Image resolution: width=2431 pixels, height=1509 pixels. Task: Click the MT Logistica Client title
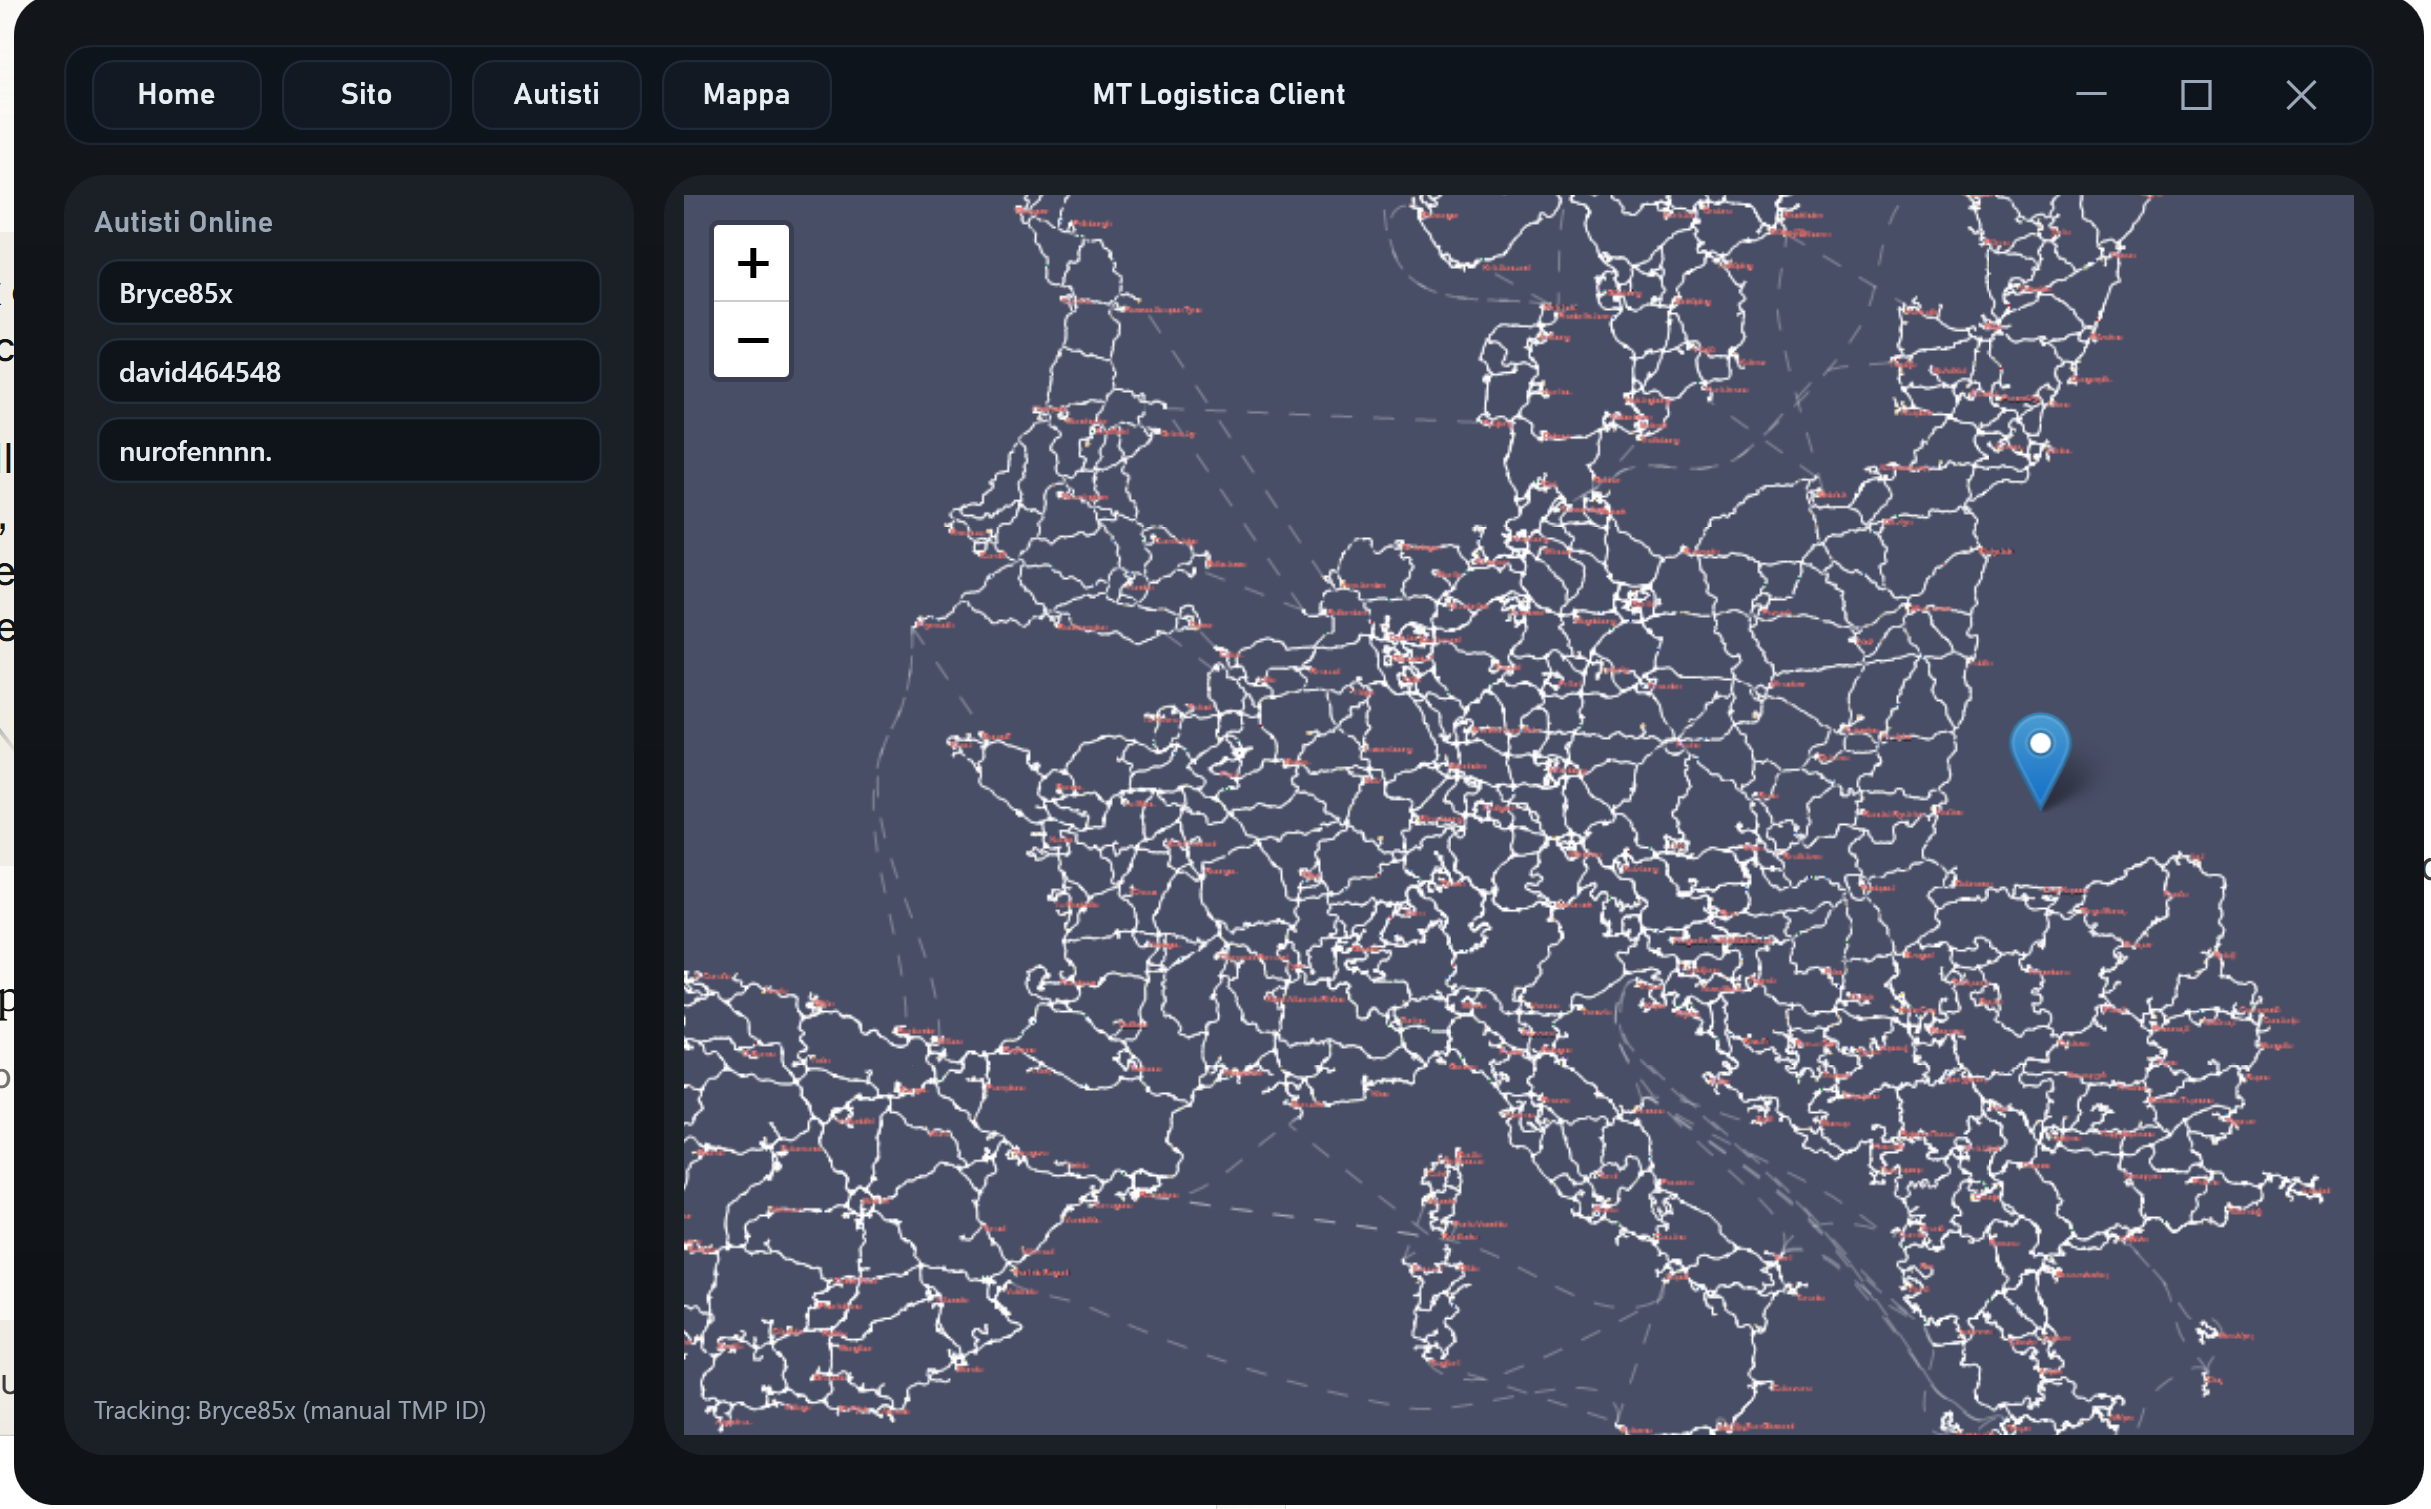point(1218,94)
